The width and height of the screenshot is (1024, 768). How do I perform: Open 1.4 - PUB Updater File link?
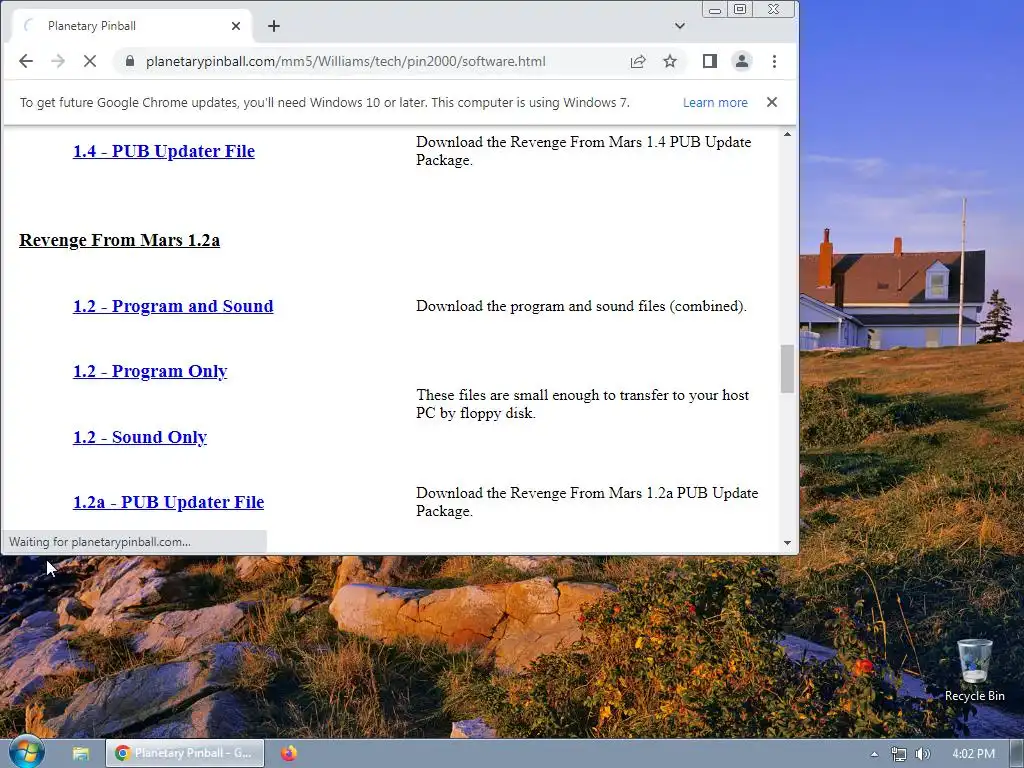(x=164, y=151)
